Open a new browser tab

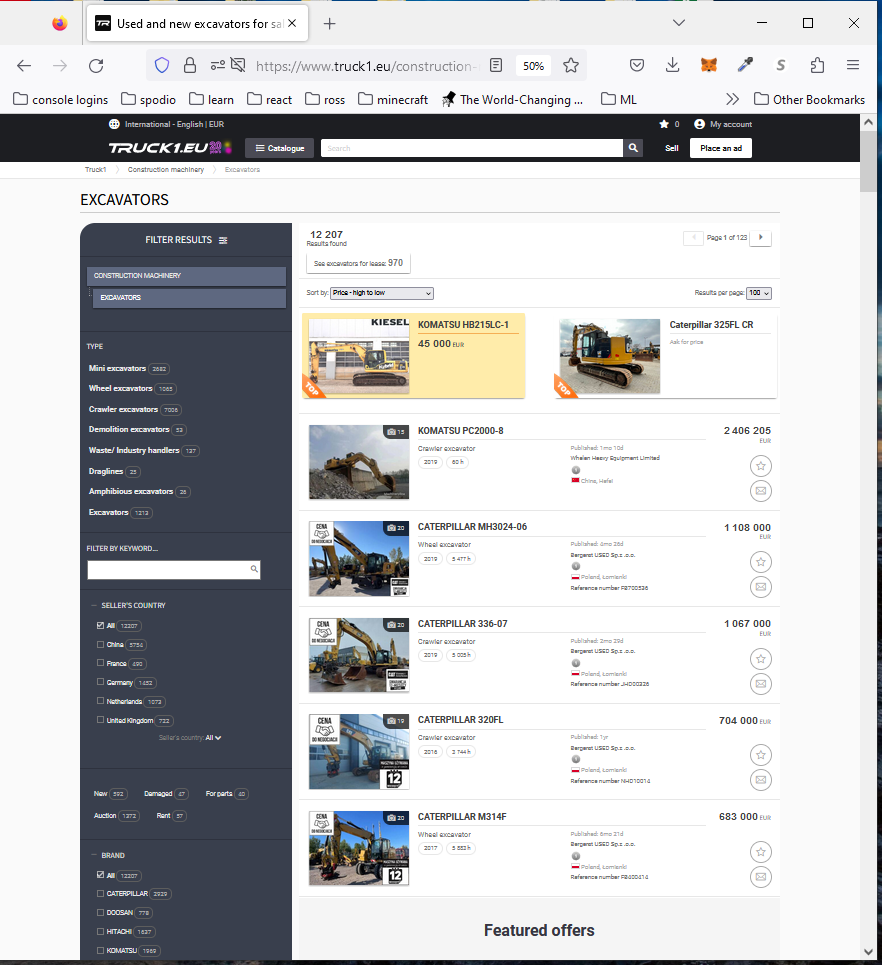pyautogui.click(x=330, y=23)
